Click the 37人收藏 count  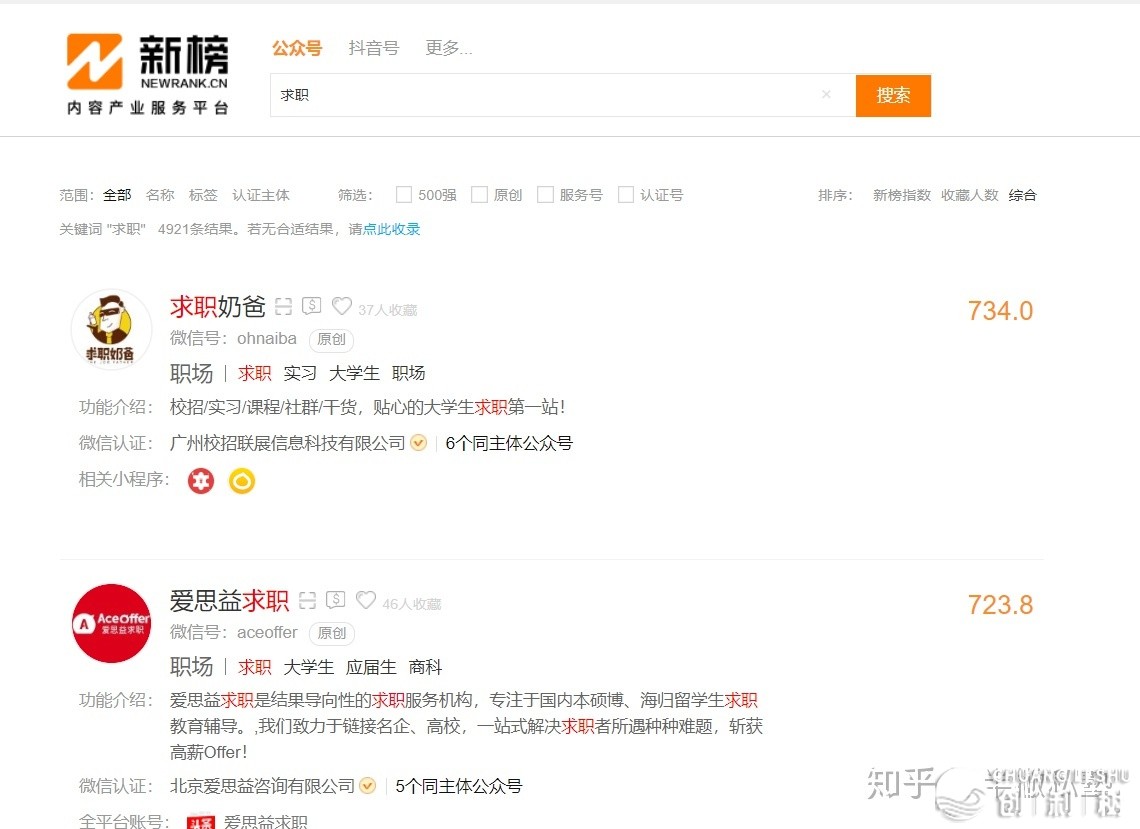tap(388, 311)
